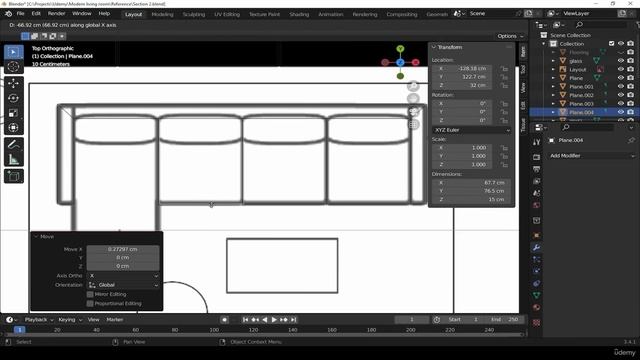Toggle Collection exclude checkbox in outliner
The height and width of the screenshot is (360, 640).
click(611, 44)
